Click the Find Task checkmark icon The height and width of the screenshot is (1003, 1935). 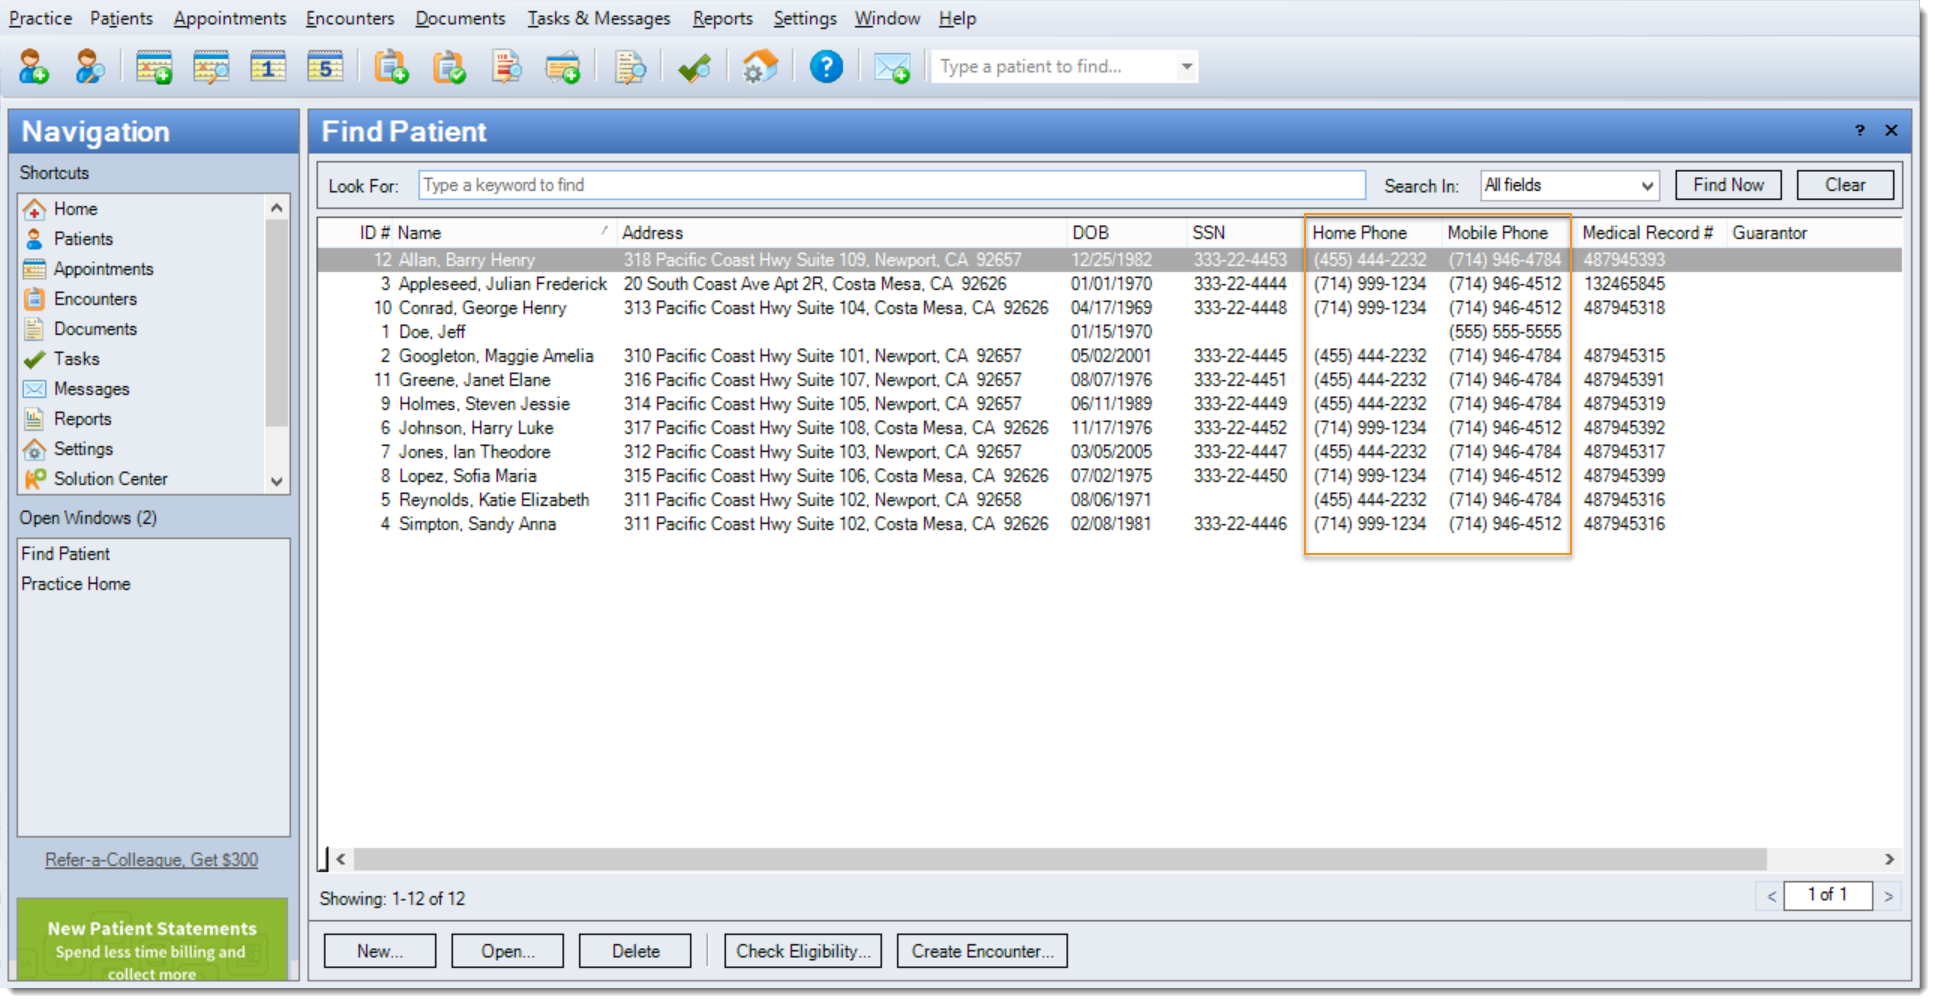[x=694, y=68]
